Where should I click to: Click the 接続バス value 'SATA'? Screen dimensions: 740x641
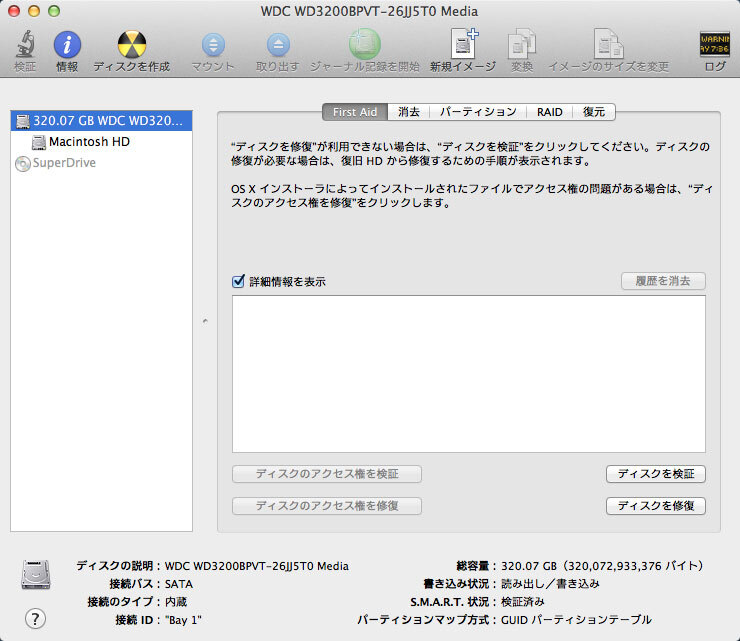pos(179,584)
